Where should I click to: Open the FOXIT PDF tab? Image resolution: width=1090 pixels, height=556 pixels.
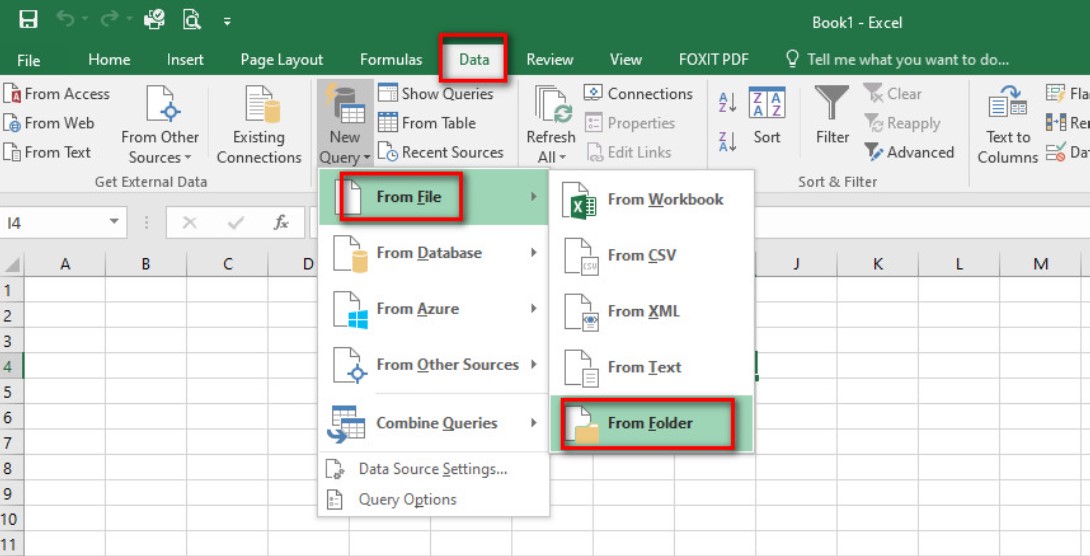coord(713,60)
